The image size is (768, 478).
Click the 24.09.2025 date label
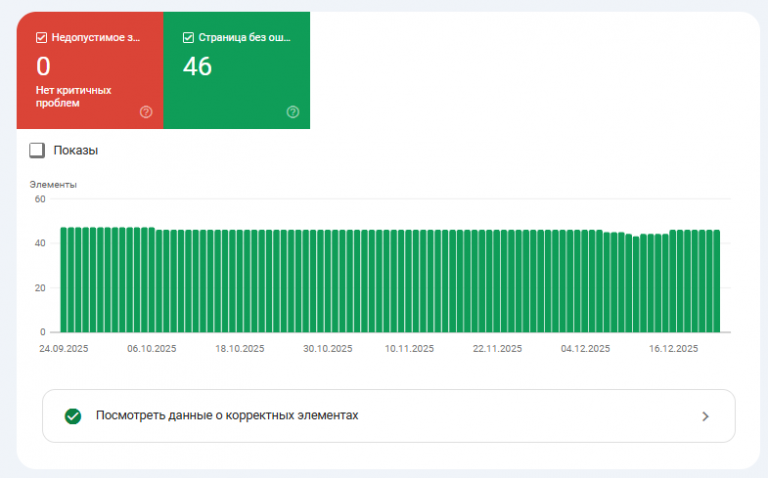pos(64,349)
